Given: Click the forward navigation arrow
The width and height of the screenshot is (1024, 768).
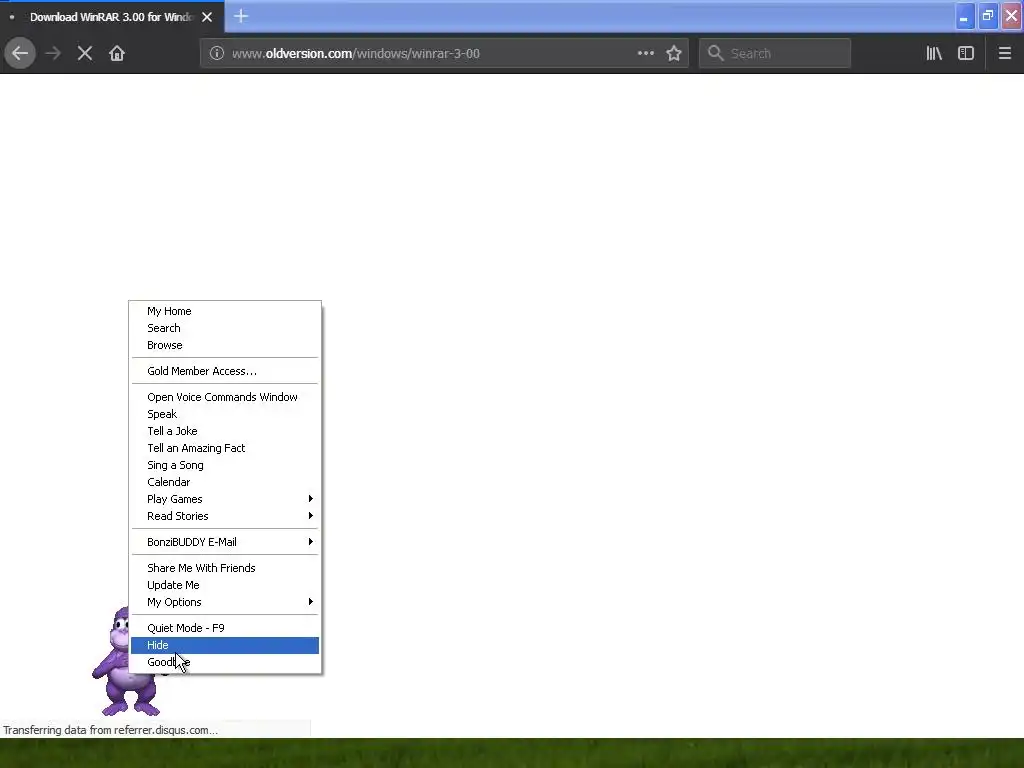Looking at the screenshot, I should pyautogui.click(x=53, y=53).
